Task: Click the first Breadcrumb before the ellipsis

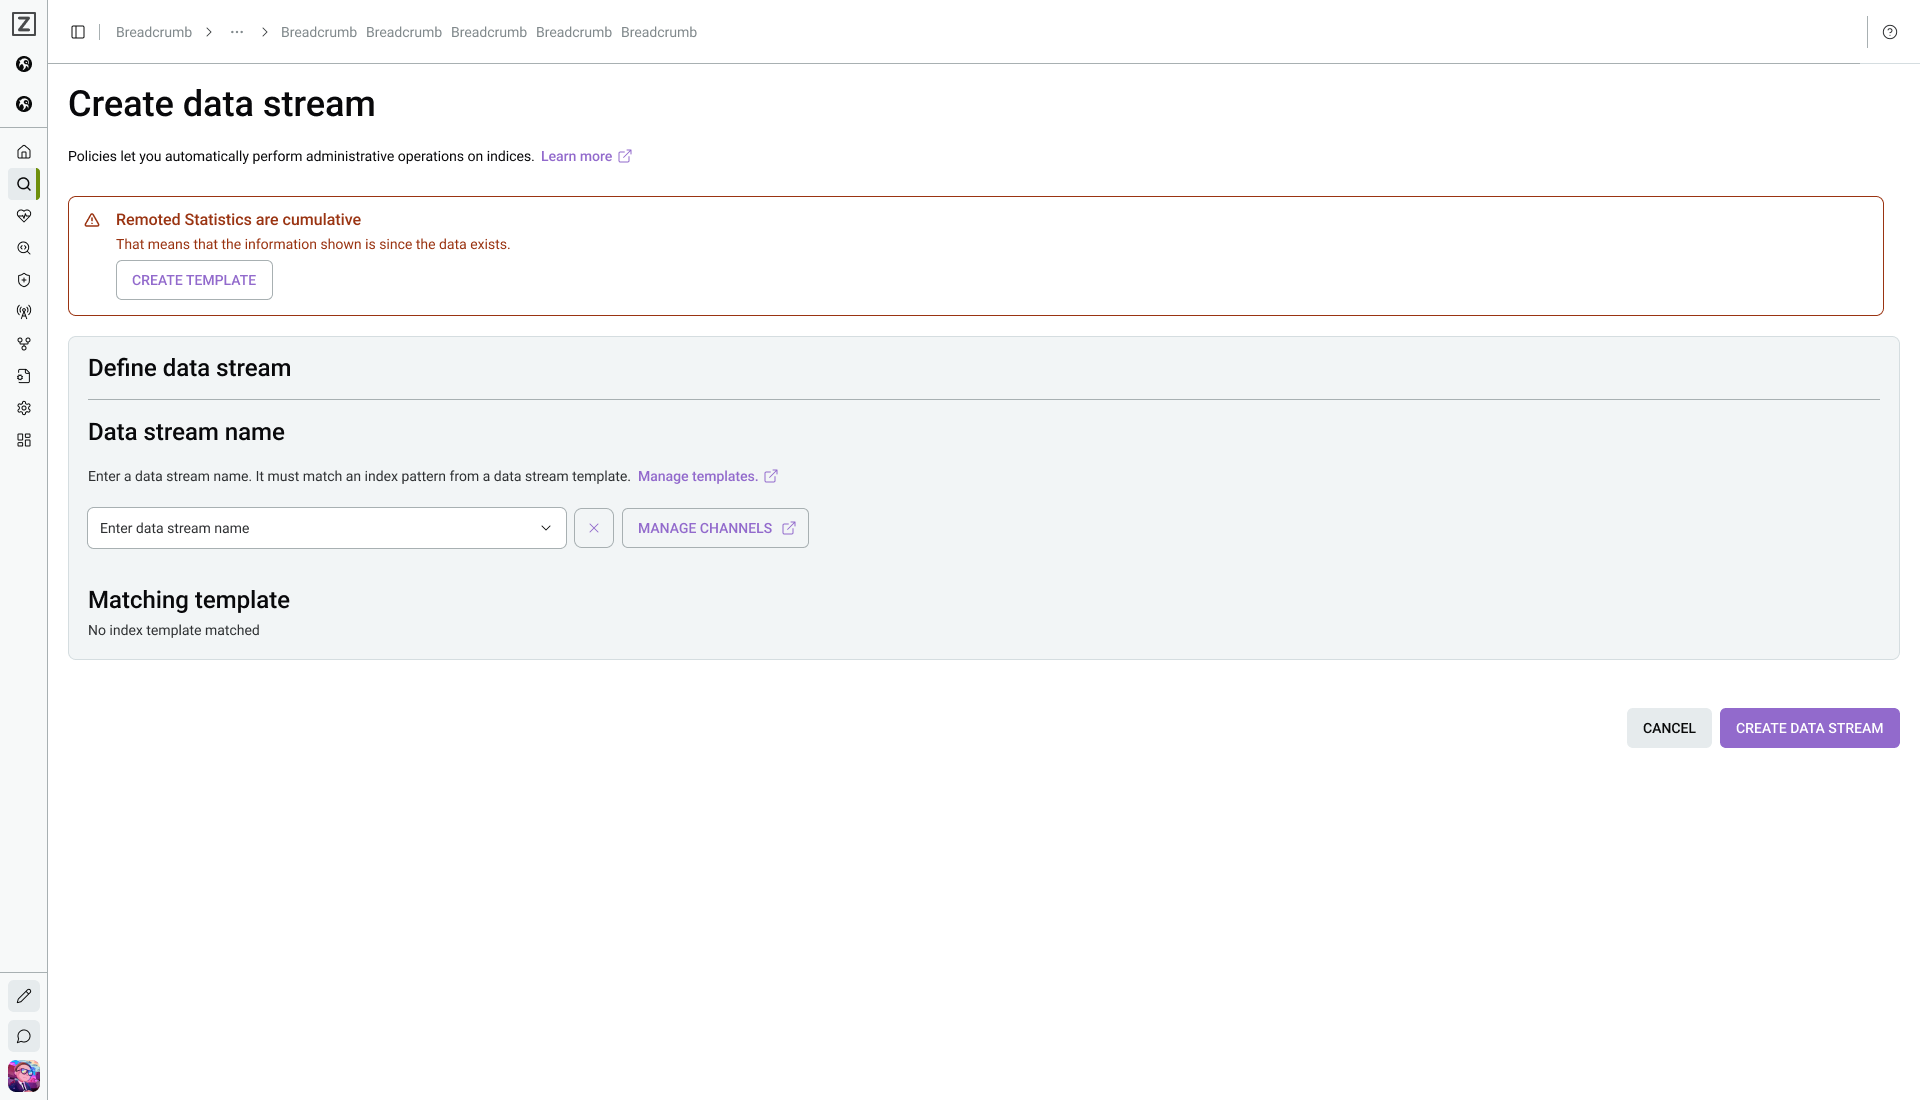Action: click(154, 32)
